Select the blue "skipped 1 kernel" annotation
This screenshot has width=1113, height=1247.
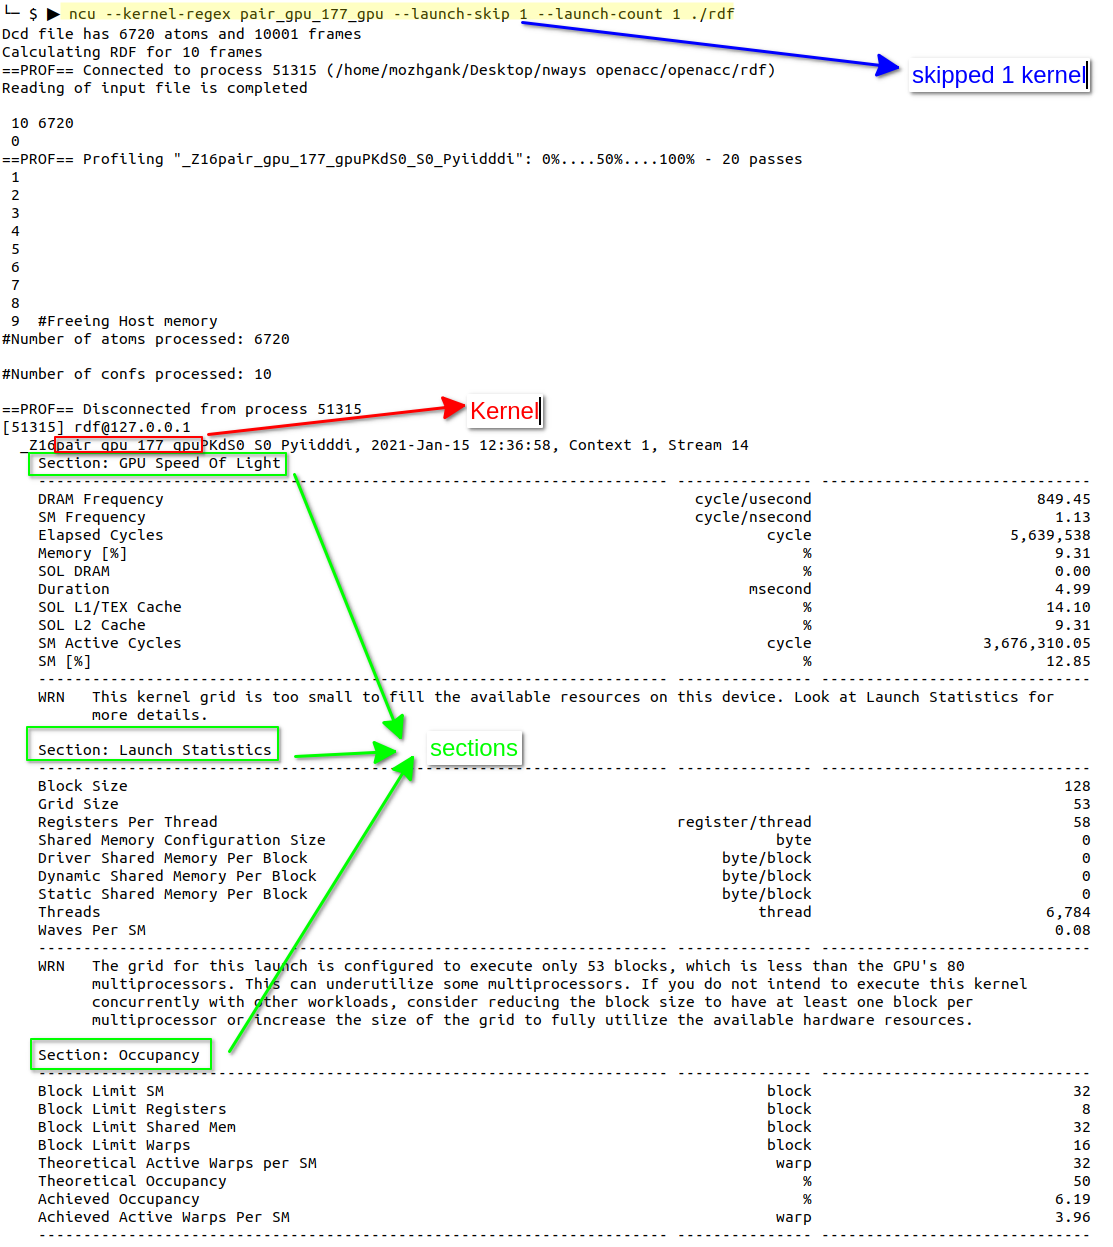tap(998, 75)
